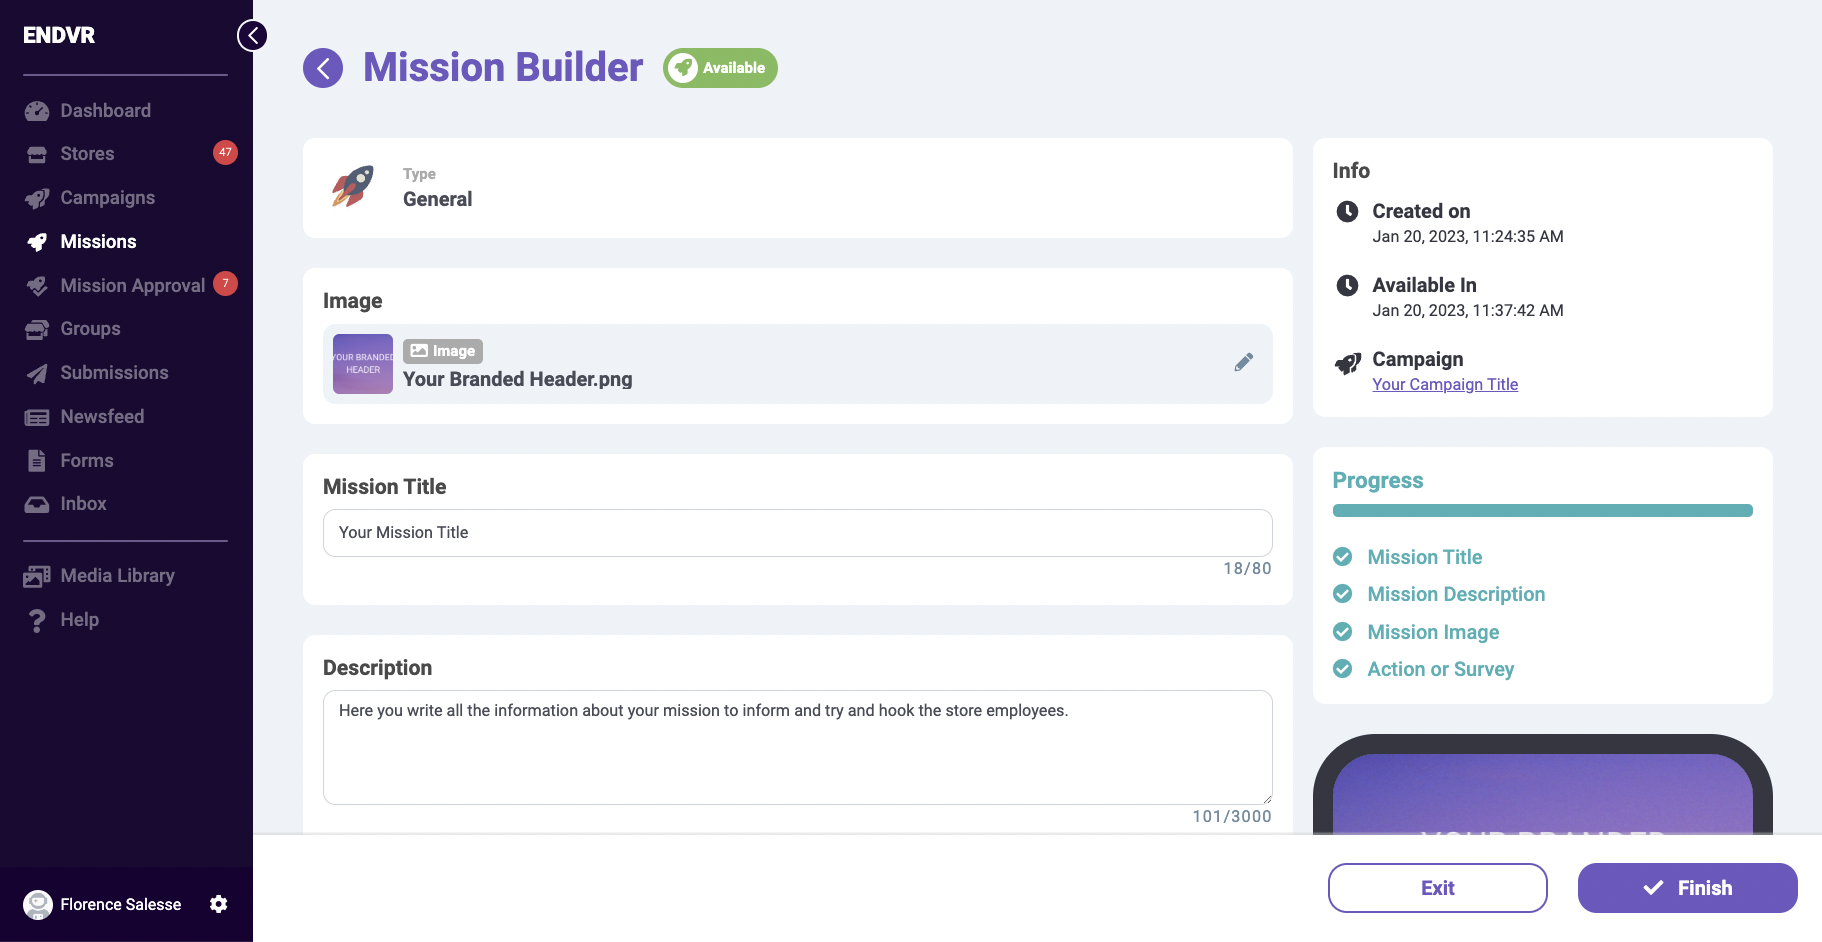Image resolution: width=1822 pixels, height=942 pixels.
Task: Click the Help question mark icon
Action: pyautogui.click(x=37, y=620)
